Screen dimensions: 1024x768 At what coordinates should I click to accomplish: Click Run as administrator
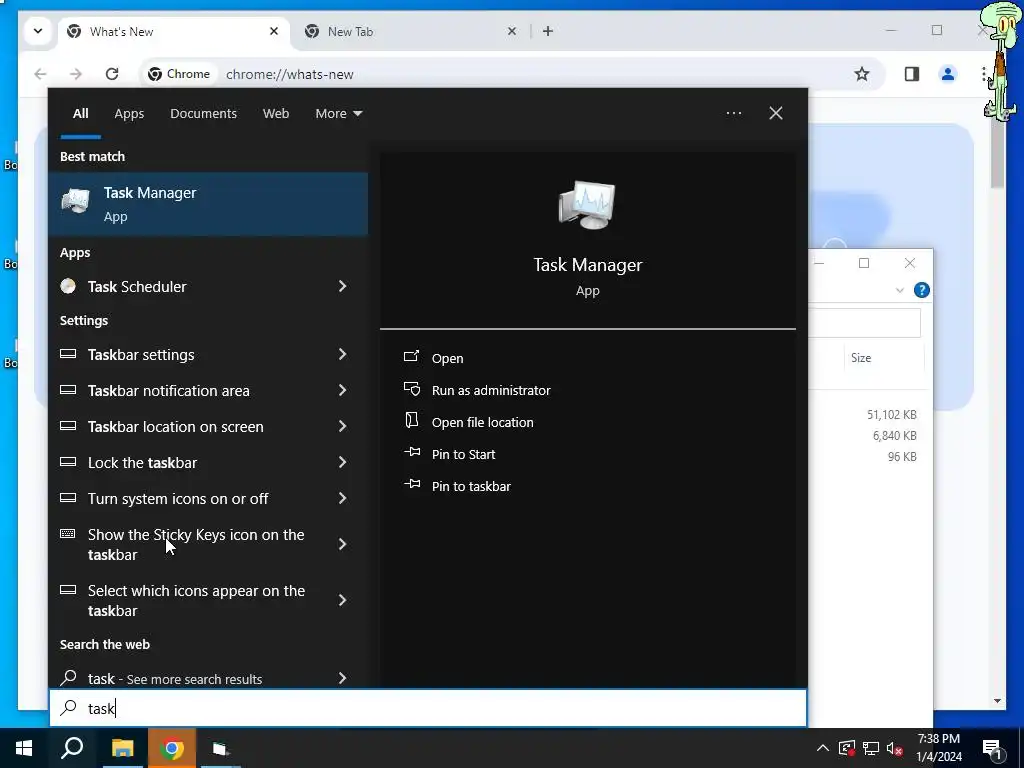(x=491, y=390)
